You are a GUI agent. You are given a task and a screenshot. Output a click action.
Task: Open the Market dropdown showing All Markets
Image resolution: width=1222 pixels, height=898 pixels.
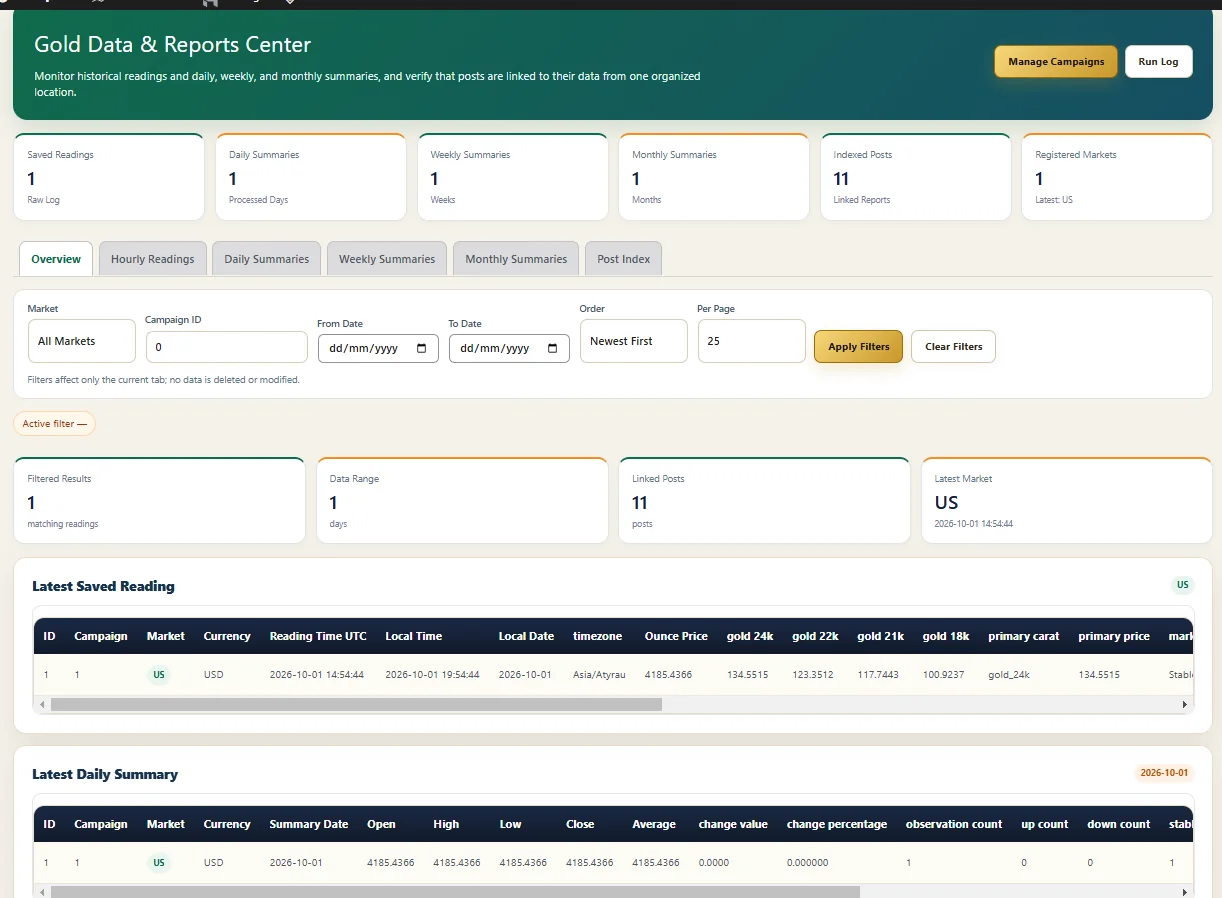click(81, 341)
